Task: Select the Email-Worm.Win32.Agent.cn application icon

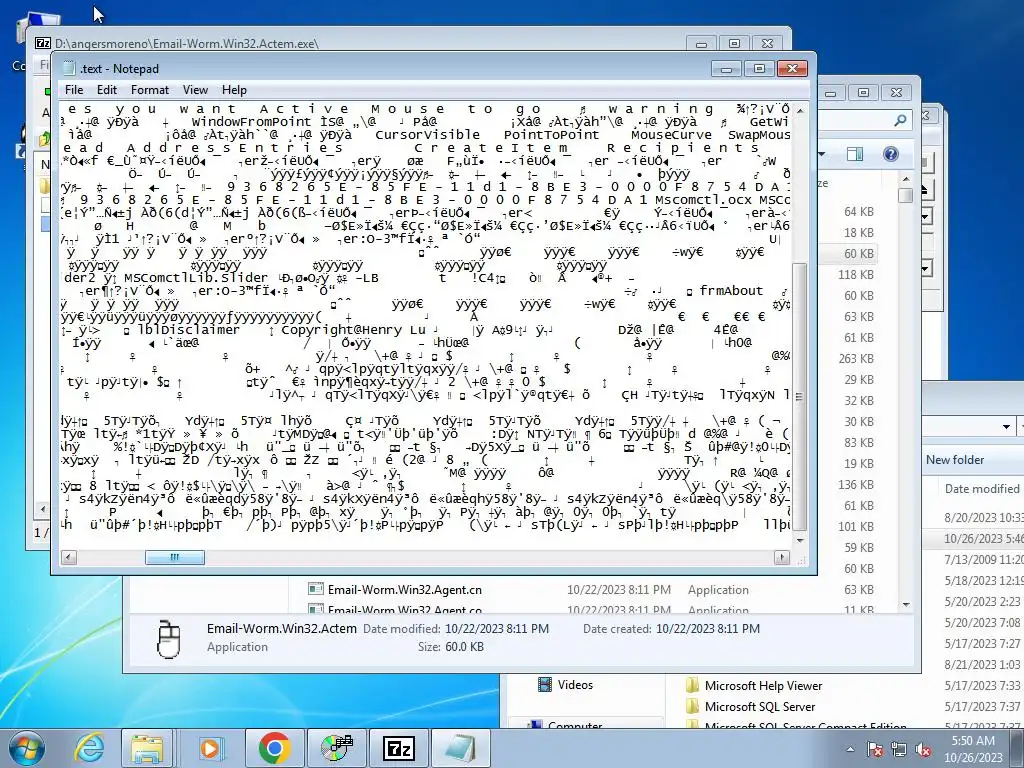Action: (315, 589)
